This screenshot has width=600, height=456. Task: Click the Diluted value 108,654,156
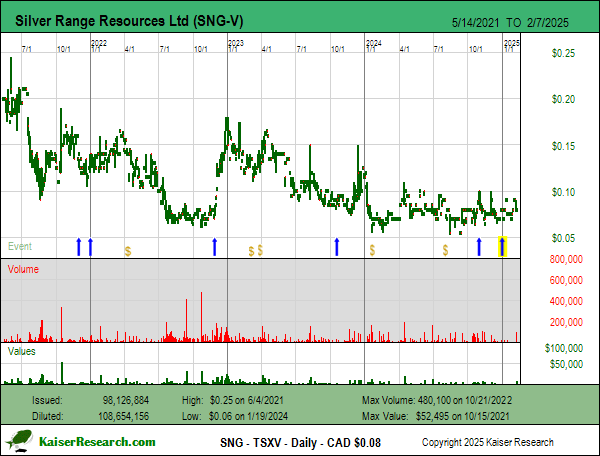point(123,416)
